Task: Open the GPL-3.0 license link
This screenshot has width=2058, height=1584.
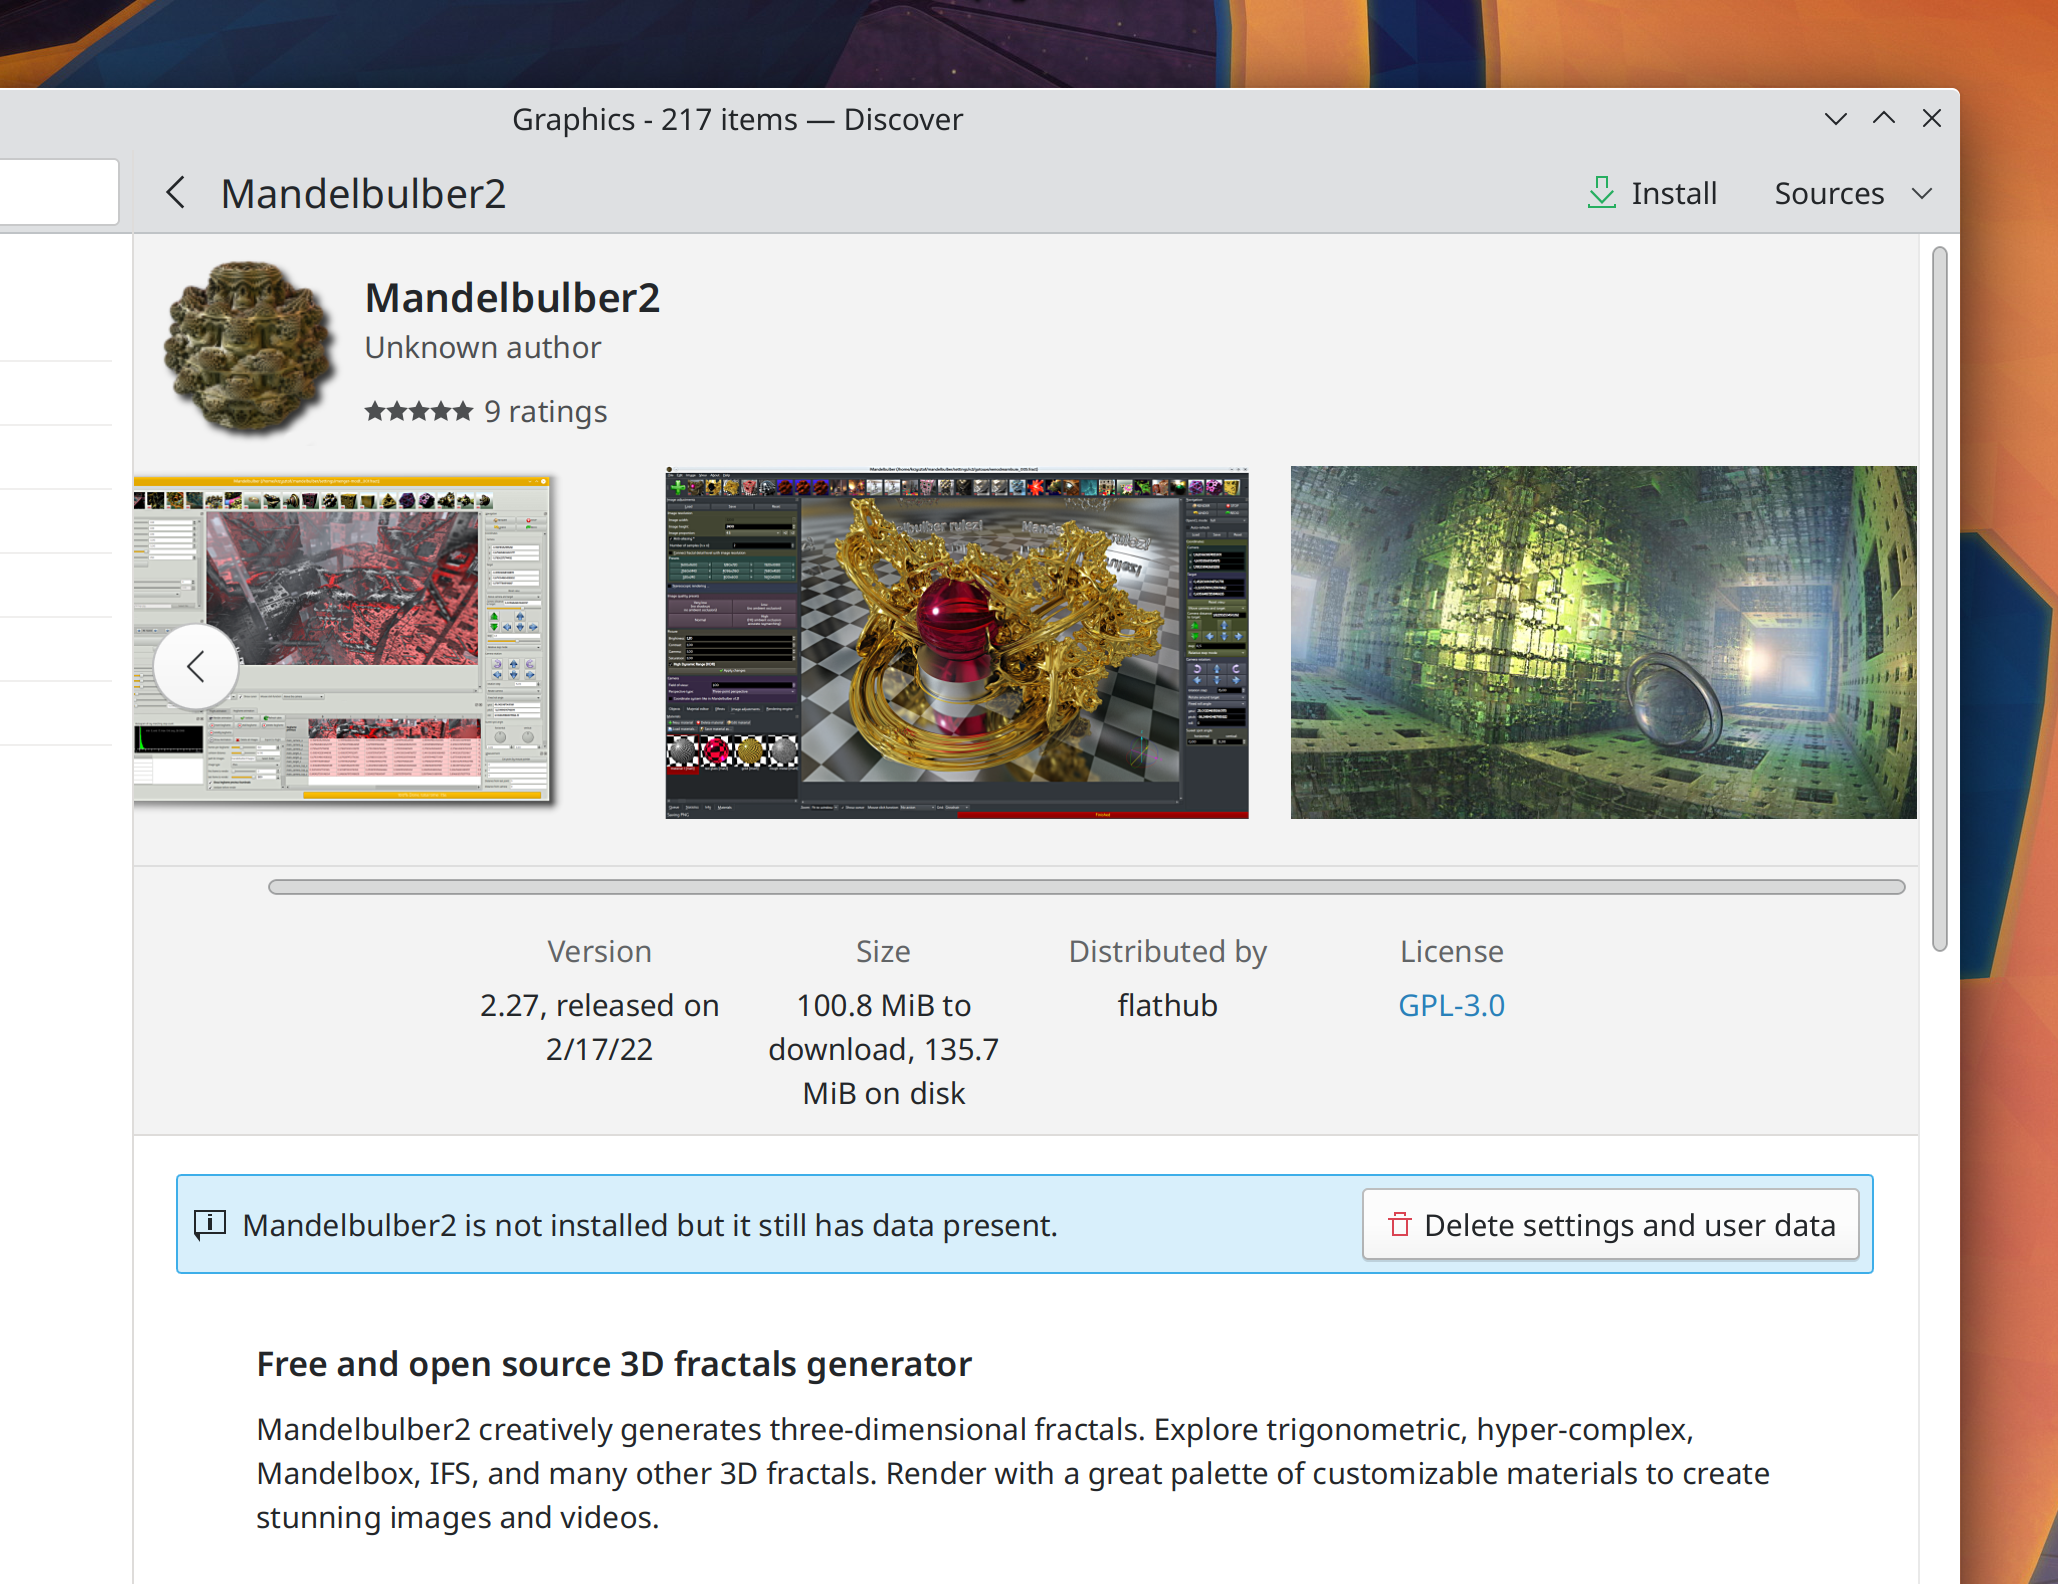Action: click(1450, 1005)
